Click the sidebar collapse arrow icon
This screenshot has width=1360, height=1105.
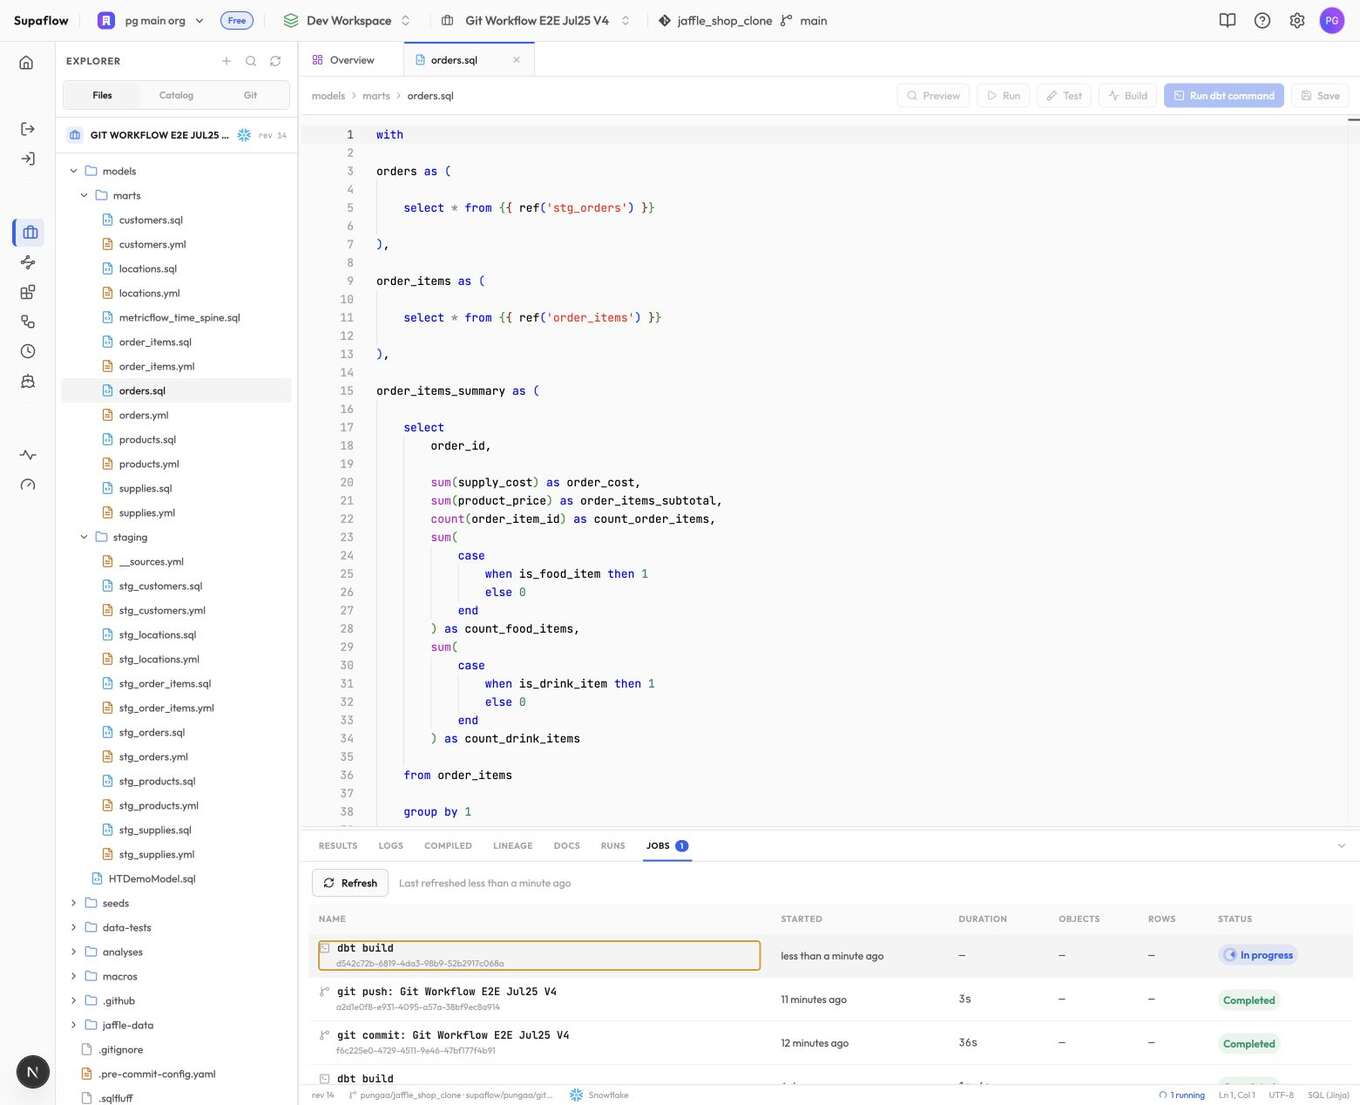coord(28,129)
